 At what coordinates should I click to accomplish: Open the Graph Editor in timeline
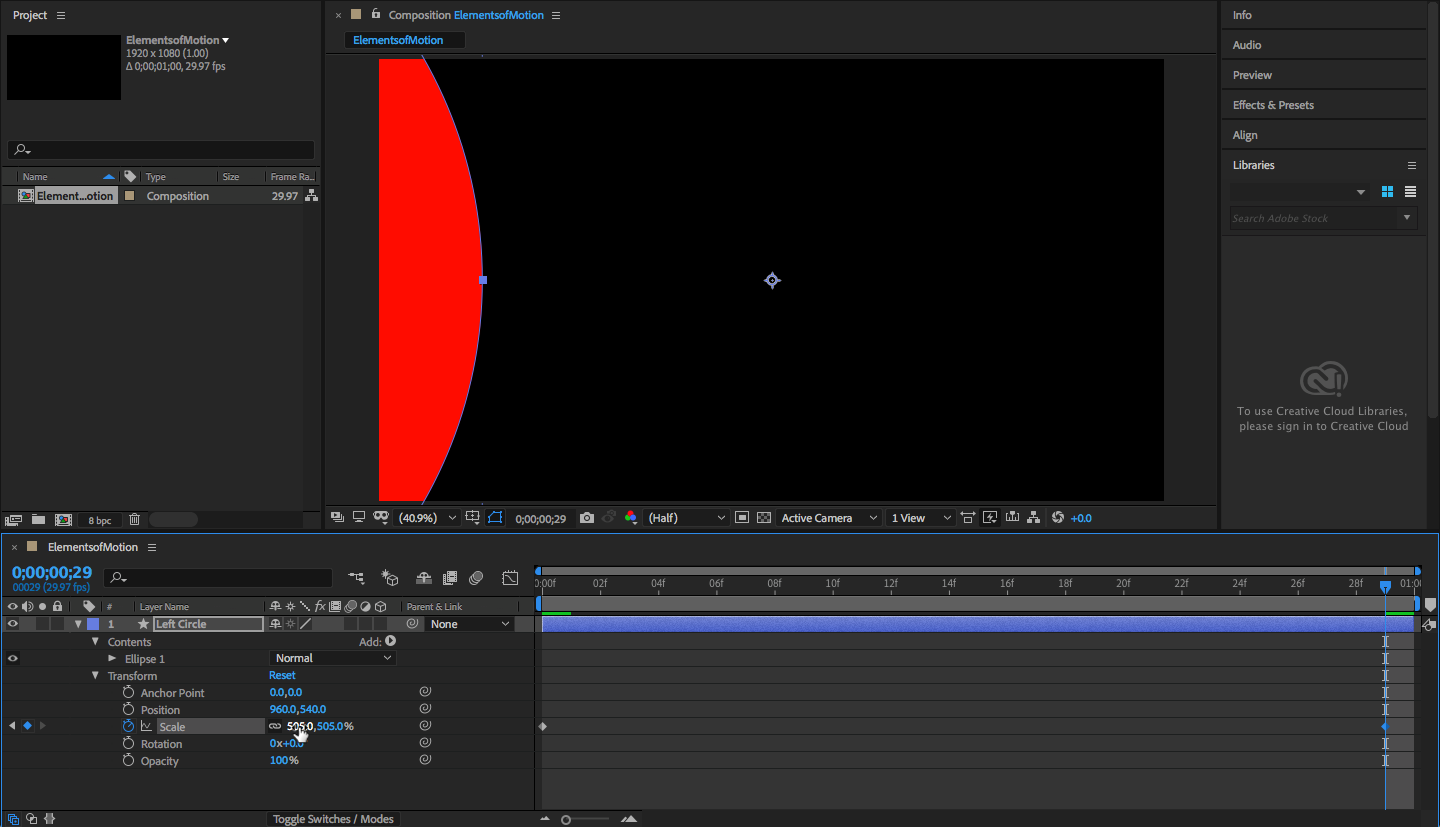[x=510, y=578]
